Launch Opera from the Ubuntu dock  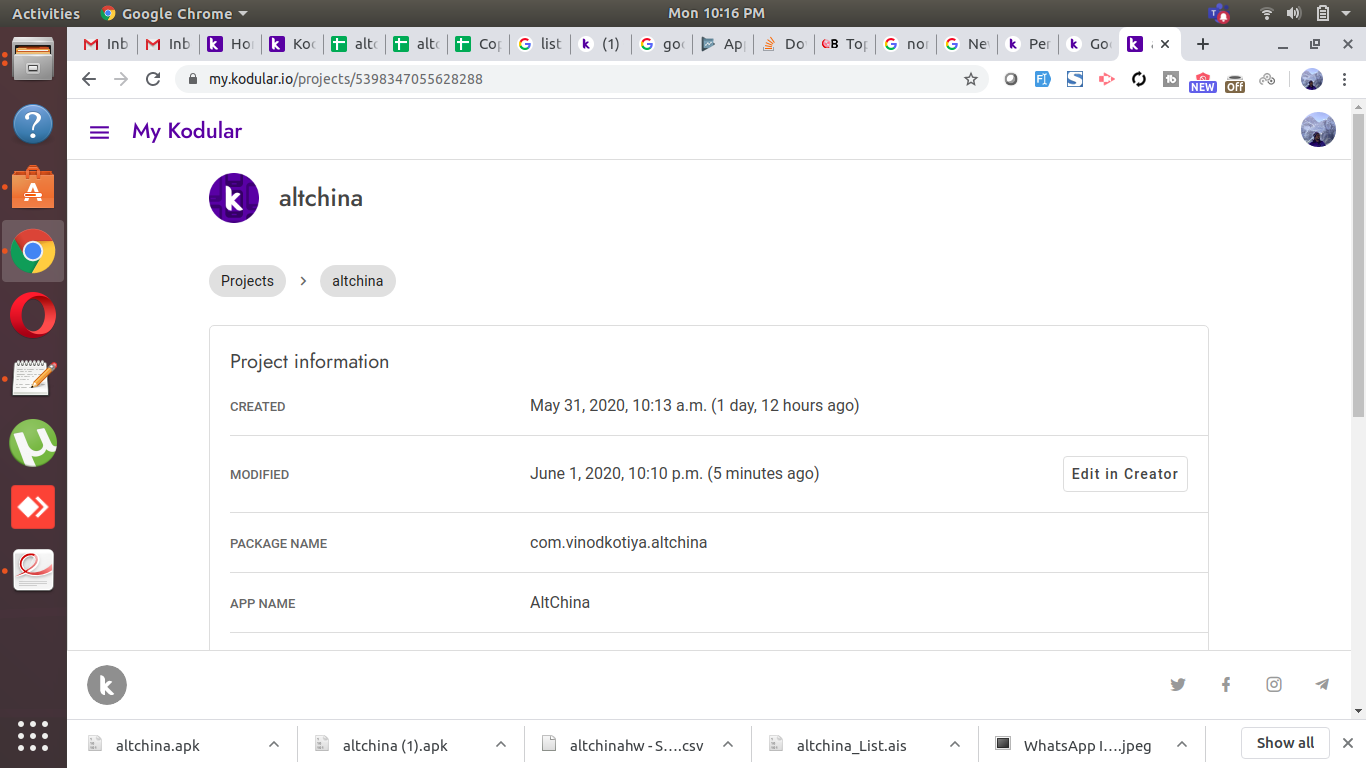[33, 316]
